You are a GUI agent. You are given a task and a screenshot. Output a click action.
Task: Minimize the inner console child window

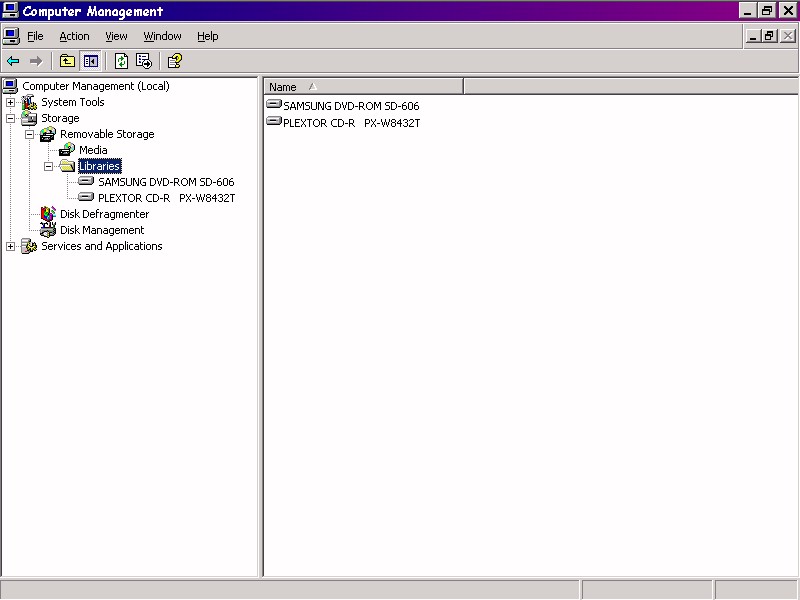[753, 36]
